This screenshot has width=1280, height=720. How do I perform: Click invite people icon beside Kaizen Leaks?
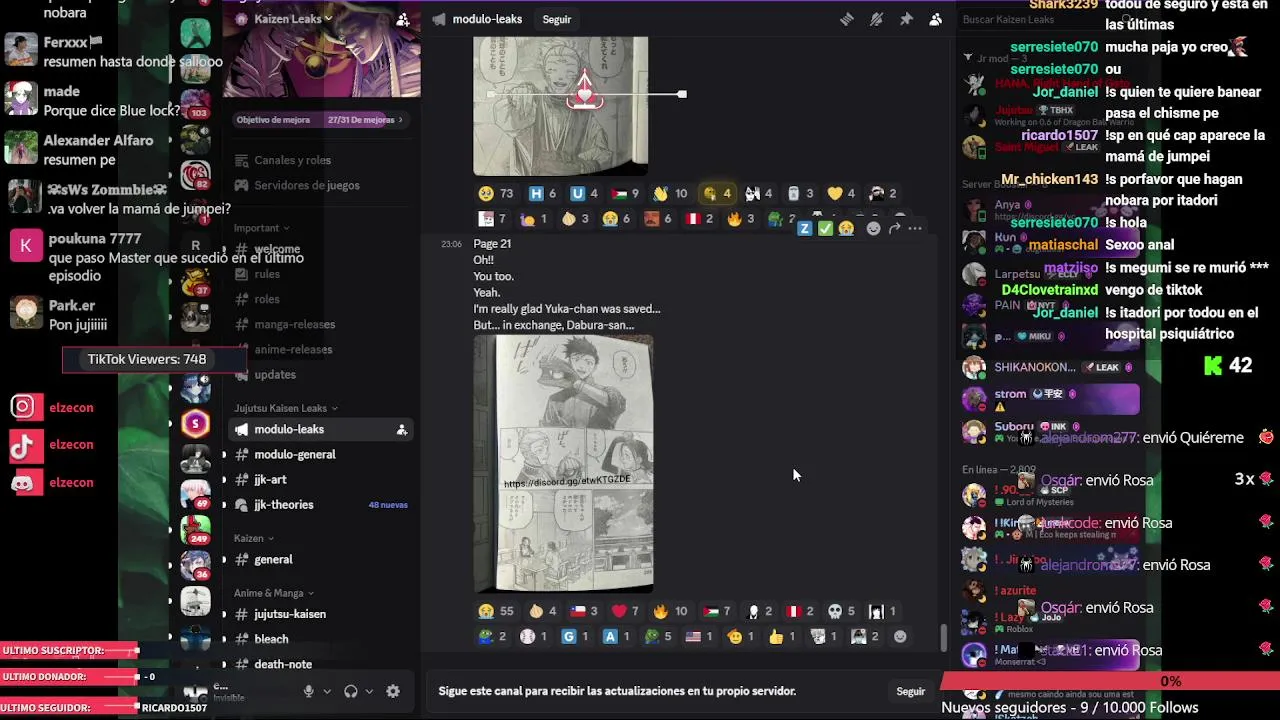(403, 19)
